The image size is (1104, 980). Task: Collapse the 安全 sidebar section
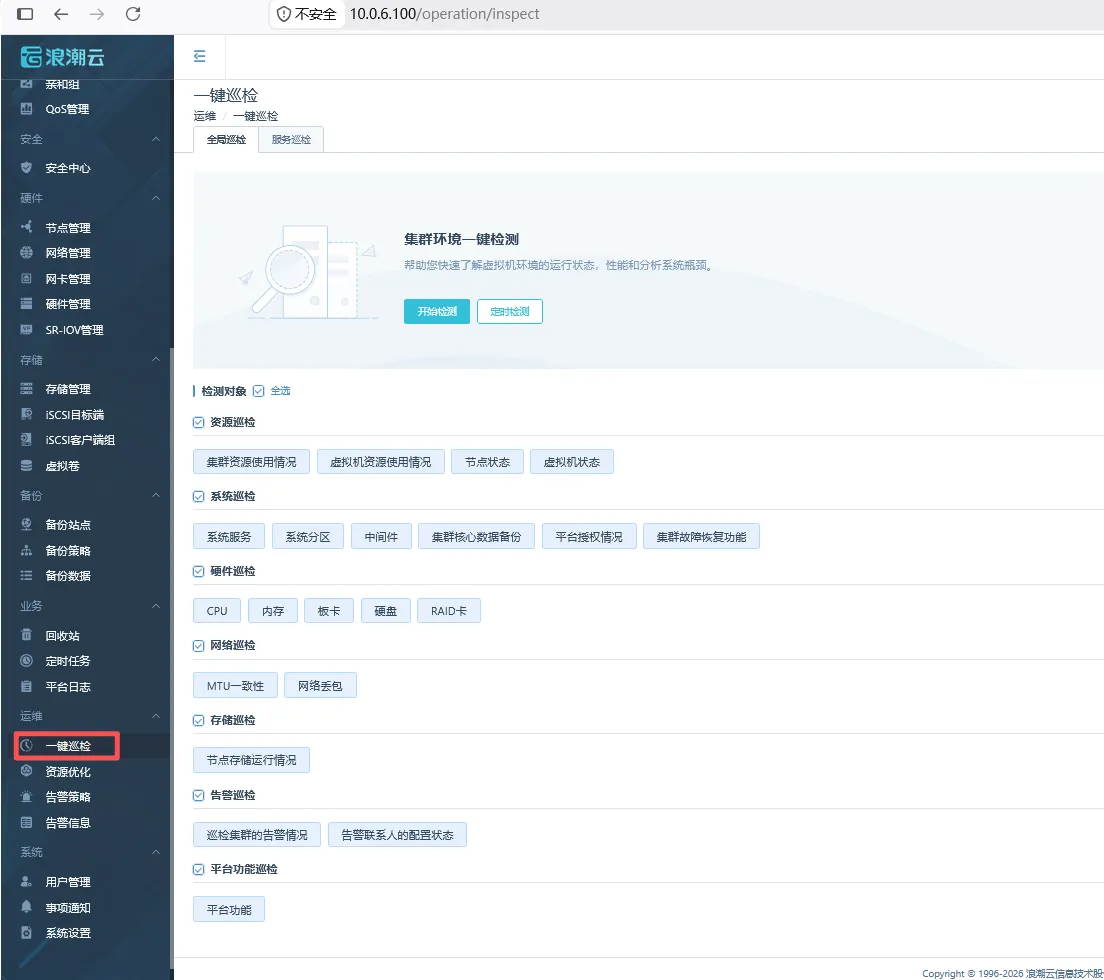(x=156, y=139)
